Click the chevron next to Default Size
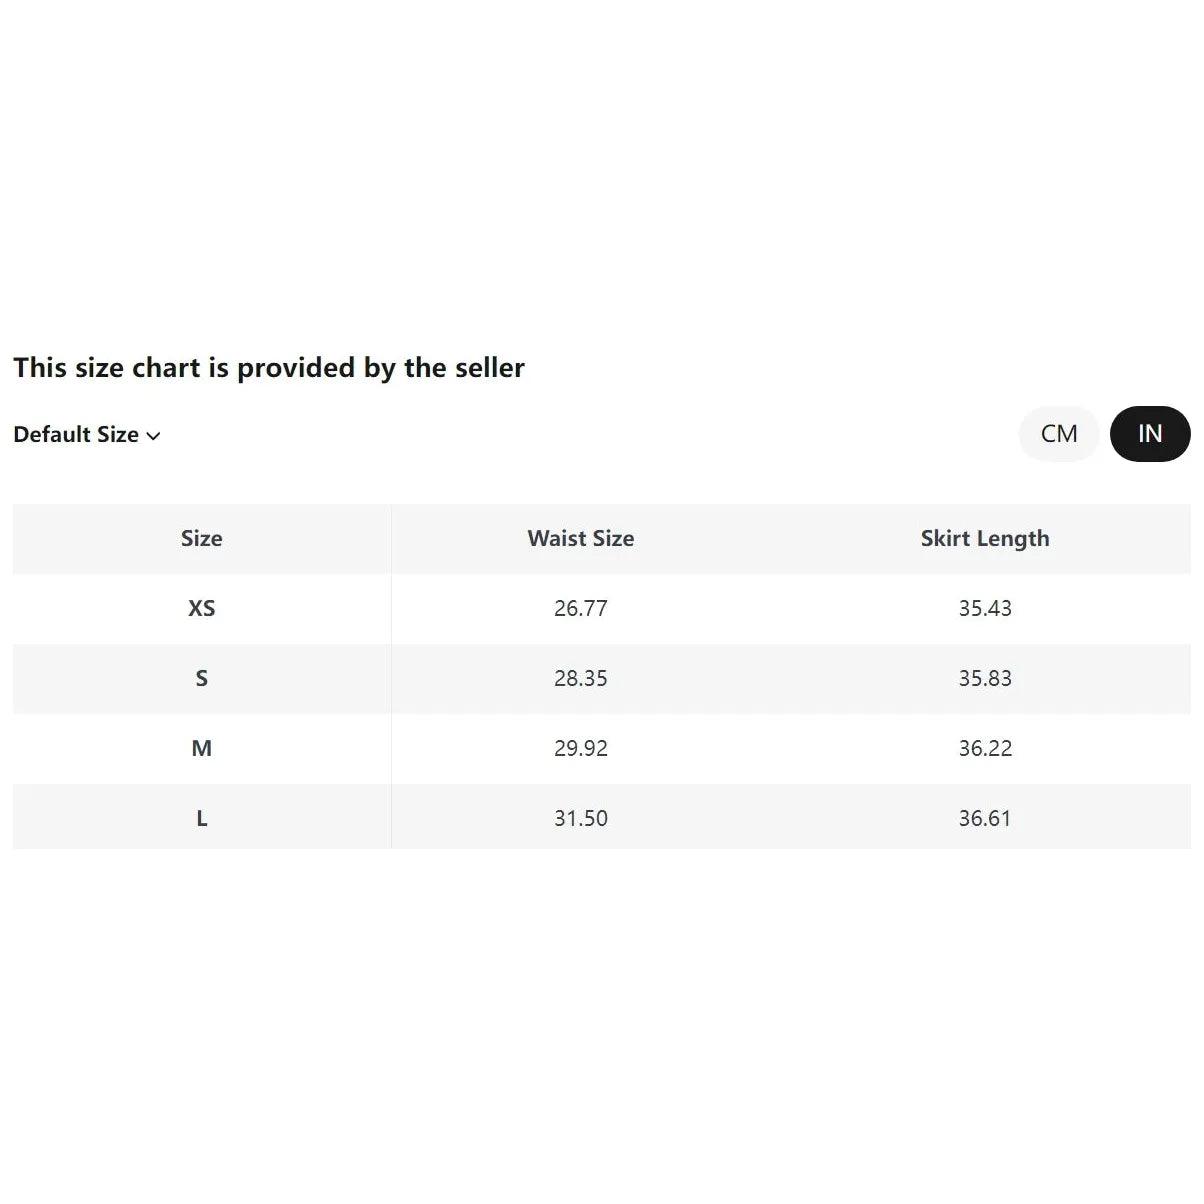 click(153, 436)
